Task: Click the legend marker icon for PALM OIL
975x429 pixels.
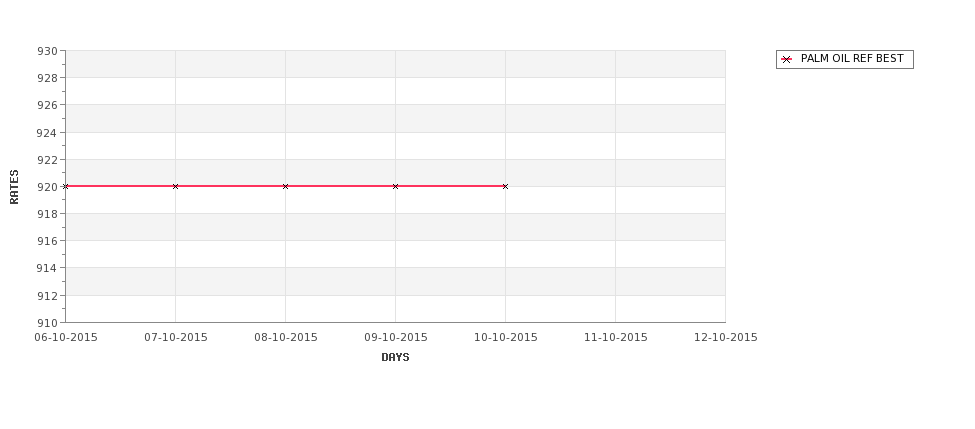Action: (x=787, y=60)
